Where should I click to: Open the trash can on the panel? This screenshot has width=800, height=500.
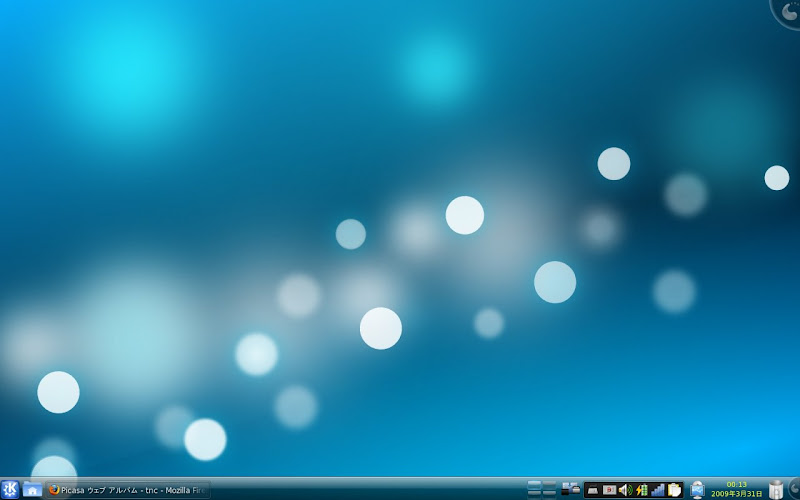[776, 489]
